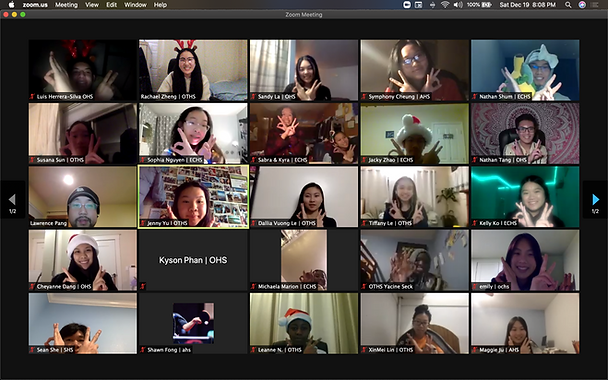
Task: Click muted mic icon on Maggie Ju
Action: click(475, 350)
